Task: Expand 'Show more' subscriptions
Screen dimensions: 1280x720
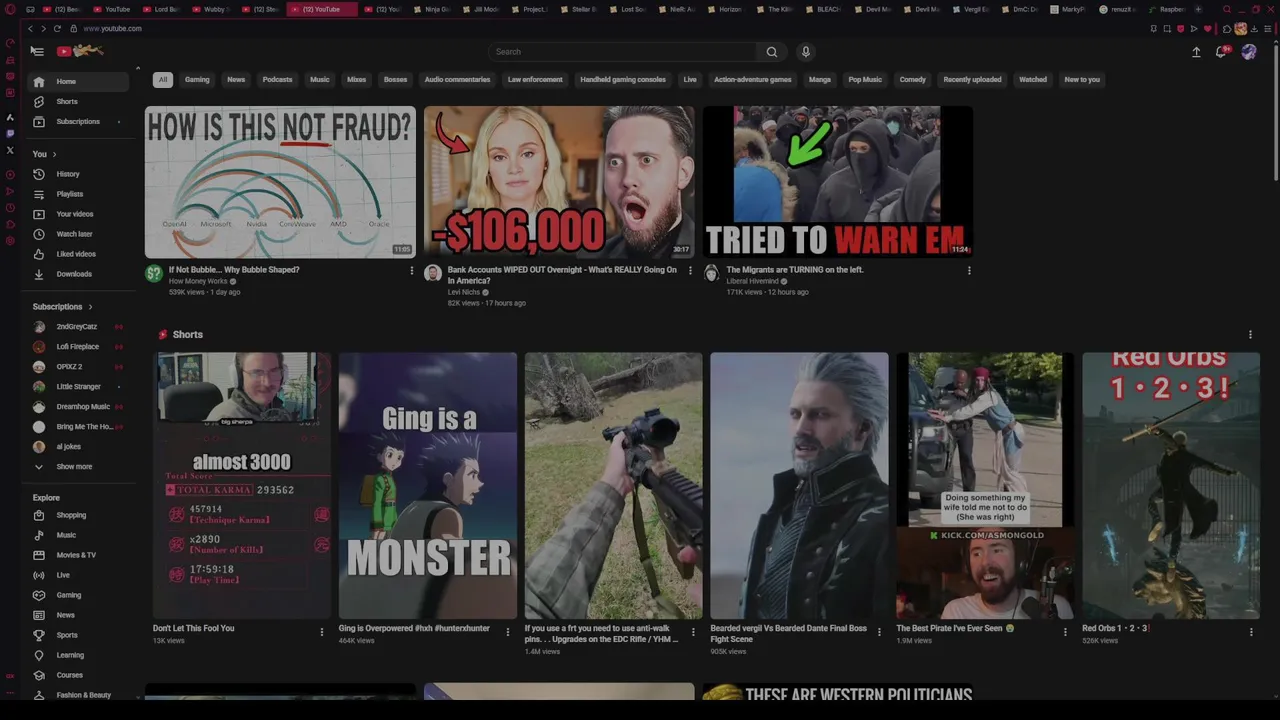Action: click(x=80, y=466)
